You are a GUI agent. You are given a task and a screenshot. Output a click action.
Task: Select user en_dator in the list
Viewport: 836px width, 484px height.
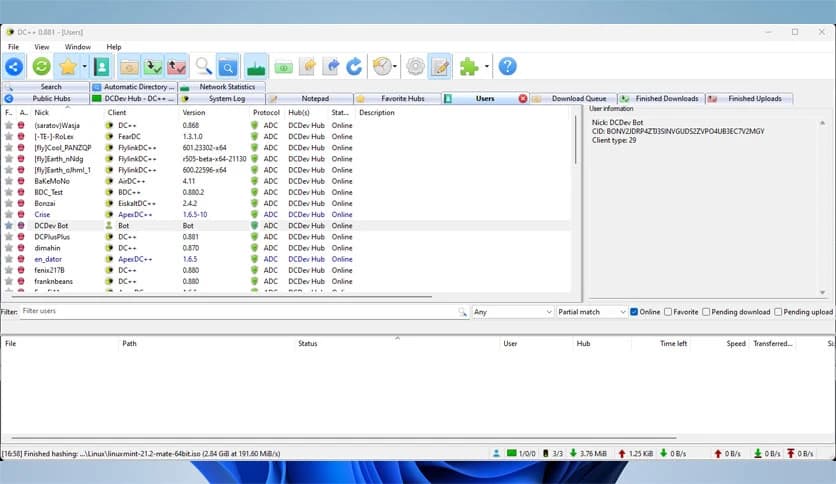[x=286, y=259]
